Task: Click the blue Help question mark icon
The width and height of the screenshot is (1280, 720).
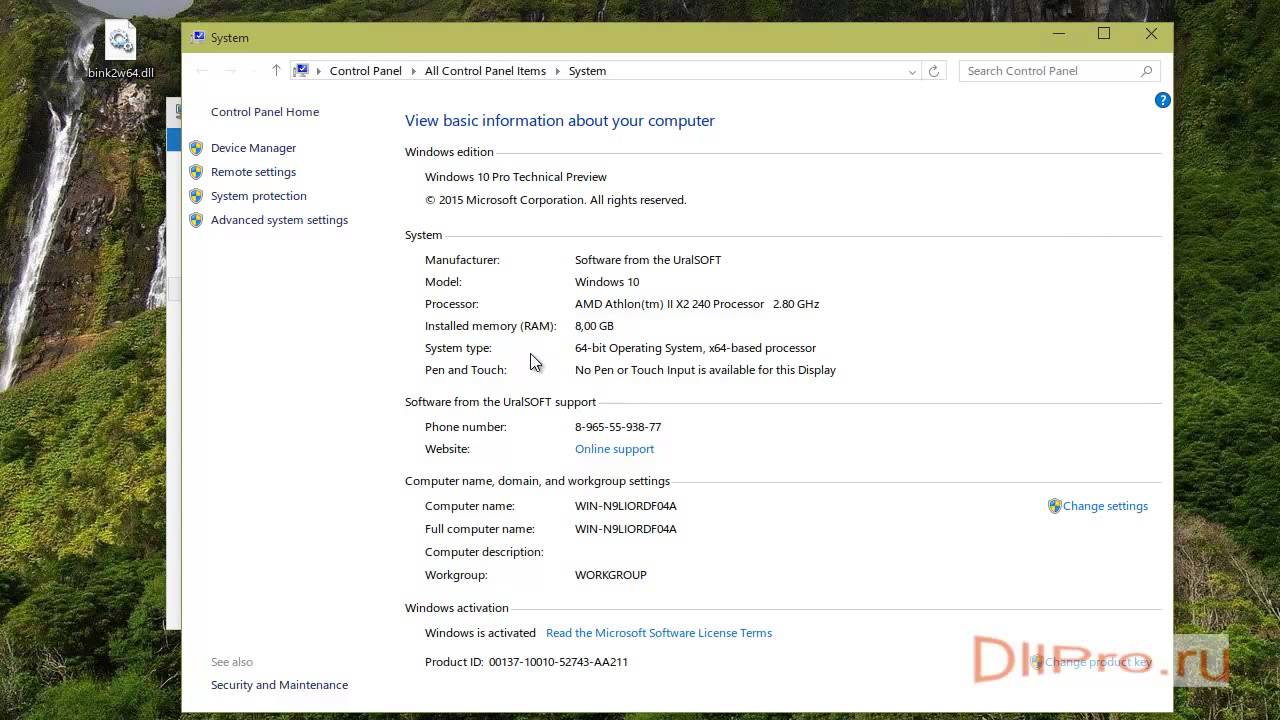Action: pyautogui.click(x=1162, y=100)
